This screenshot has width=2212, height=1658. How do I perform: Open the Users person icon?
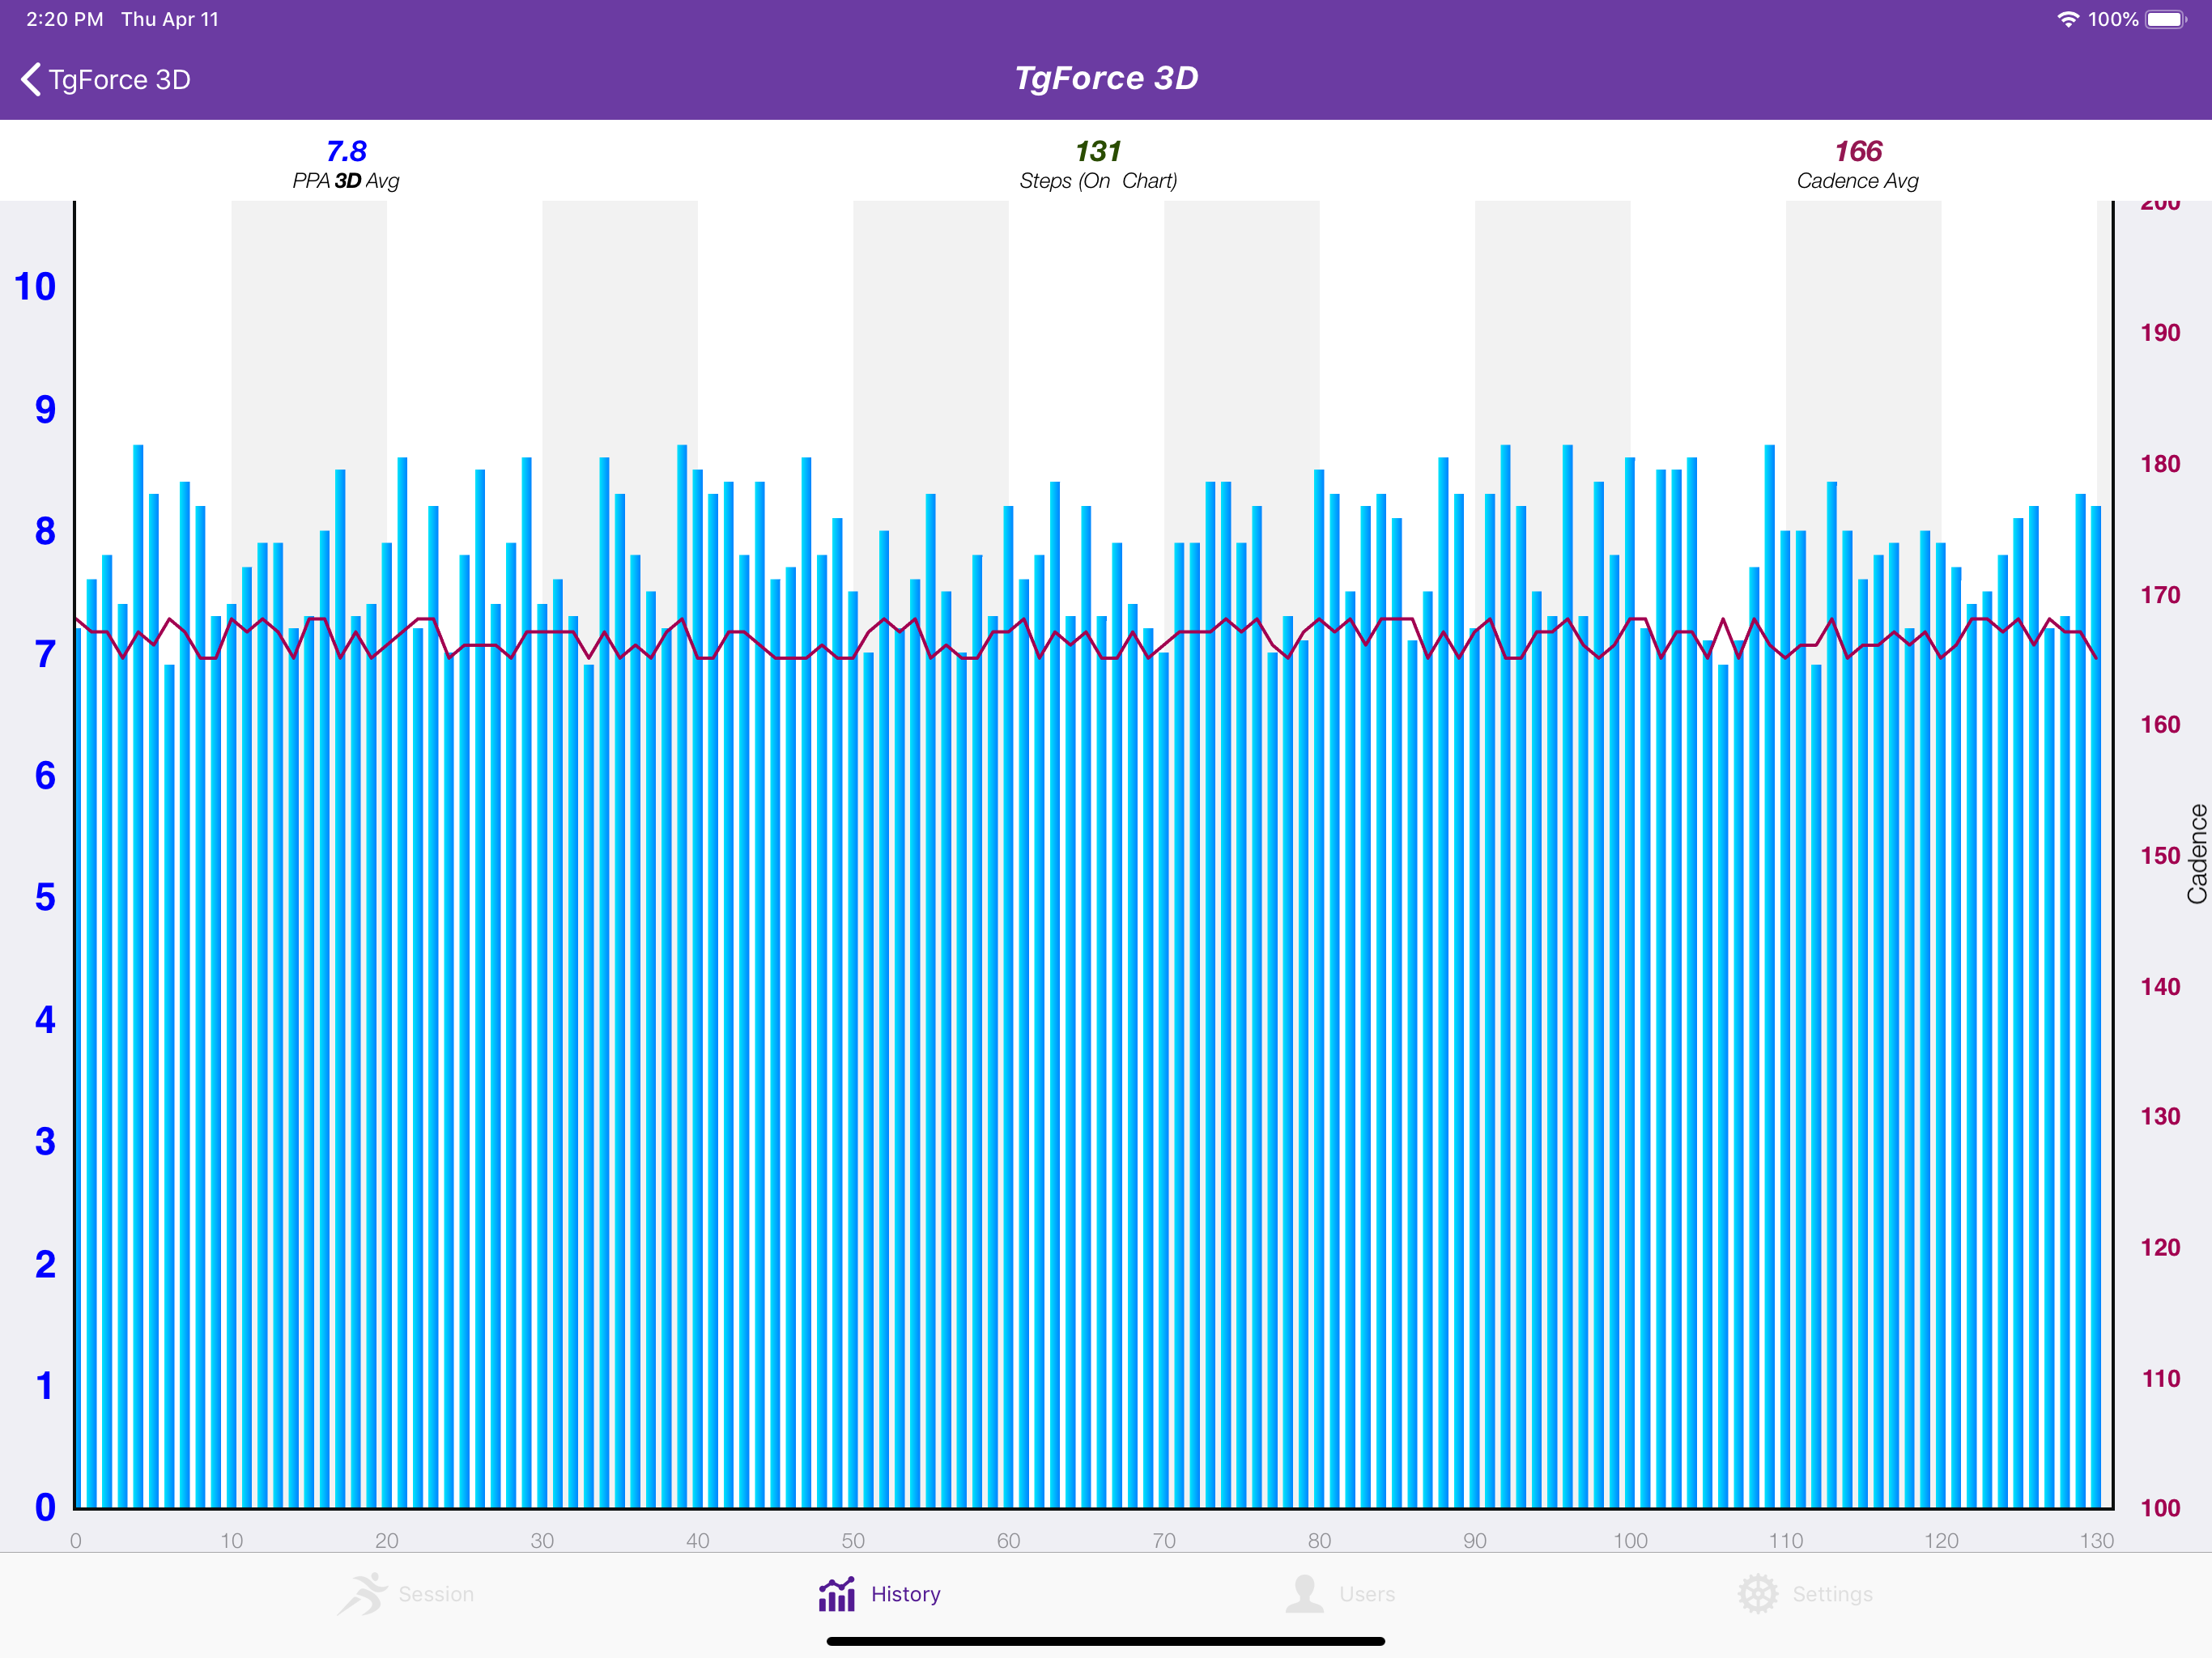pyautogui.click(x=1304, y=1594)
